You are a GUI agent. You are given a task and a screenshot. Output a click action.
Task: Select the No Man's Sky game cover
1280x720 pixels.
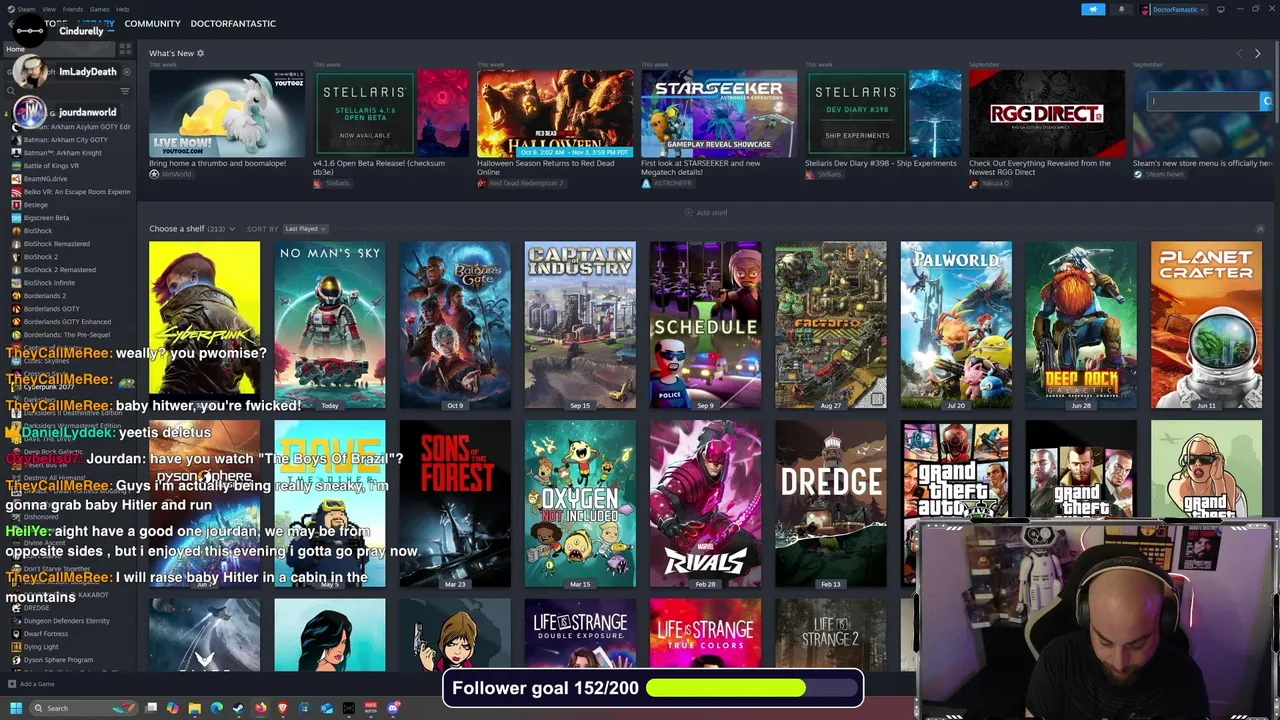coord(330,325)
